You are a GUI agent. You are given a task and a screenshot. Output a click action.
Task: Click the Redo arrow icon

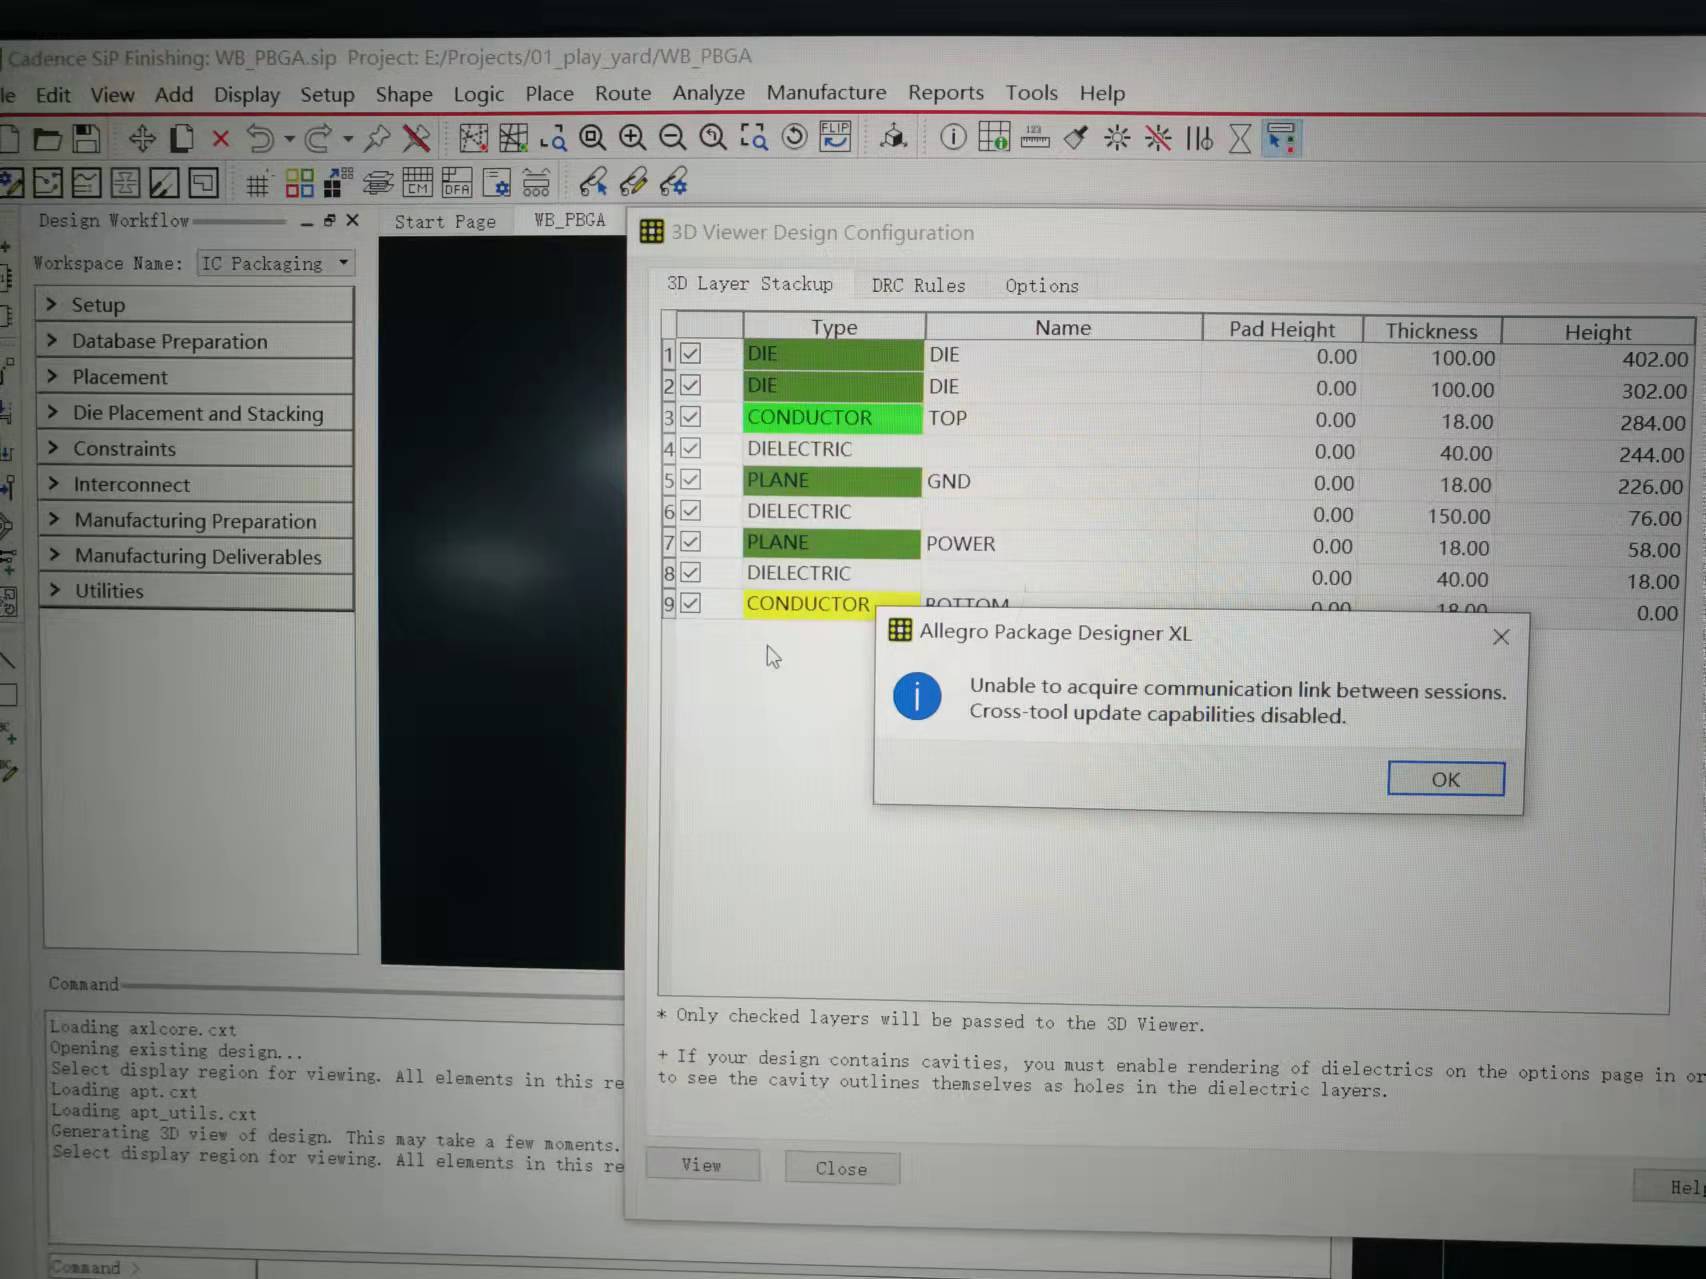pyautogui.click(x=319, y=138)
